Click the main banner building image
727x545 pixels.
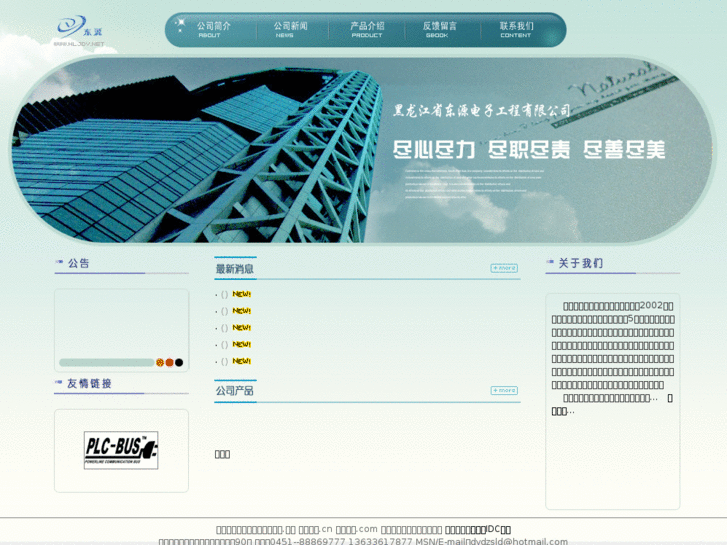[364, 150]
